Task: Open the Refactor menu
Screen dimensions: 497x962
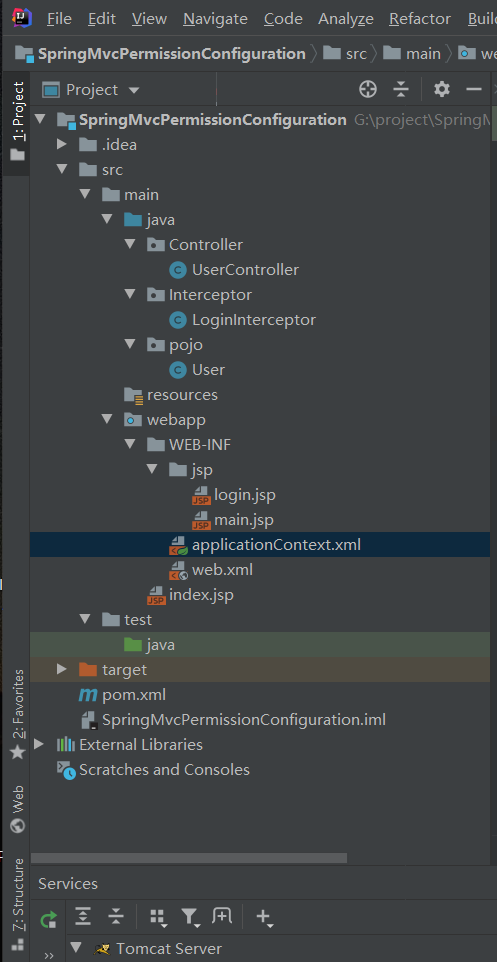Action: tap(421, 19)
